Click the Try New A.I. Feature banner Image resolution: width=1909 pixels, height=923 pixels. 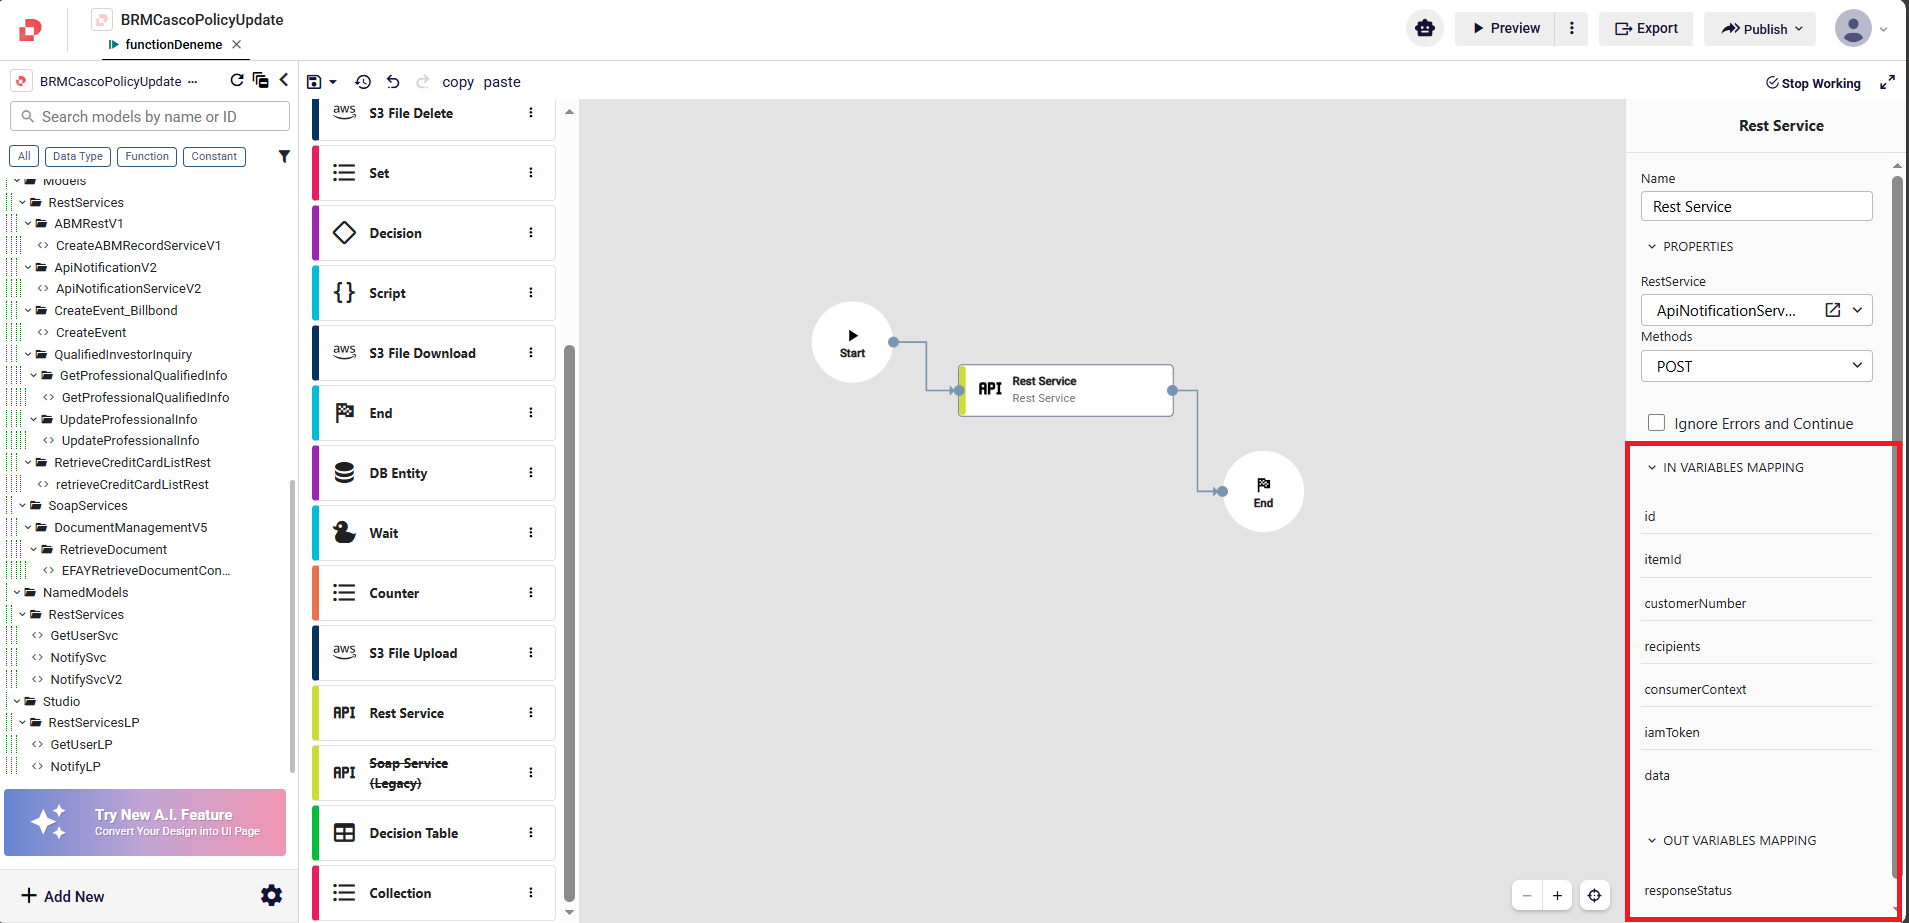145,822
